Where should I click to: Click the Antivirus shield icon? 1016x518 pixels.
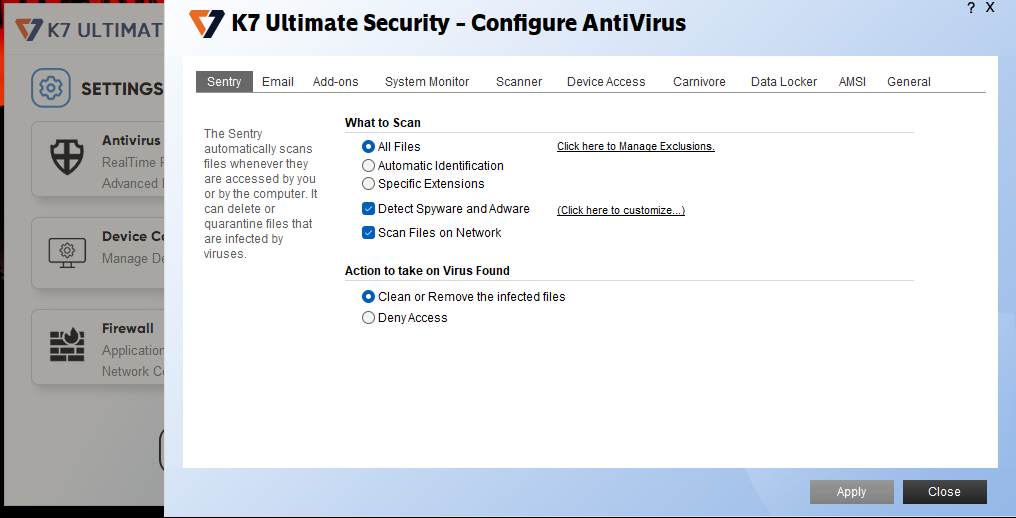click(x=67, y=157)
